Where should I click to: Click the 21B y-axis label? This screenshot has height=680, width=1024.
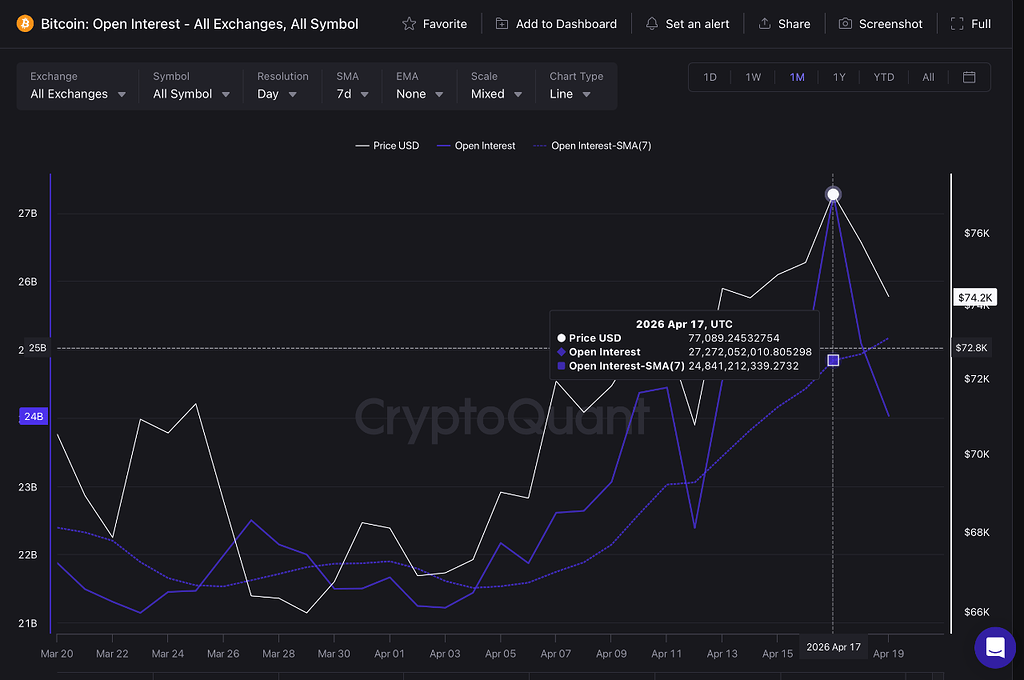click(27, 623)
